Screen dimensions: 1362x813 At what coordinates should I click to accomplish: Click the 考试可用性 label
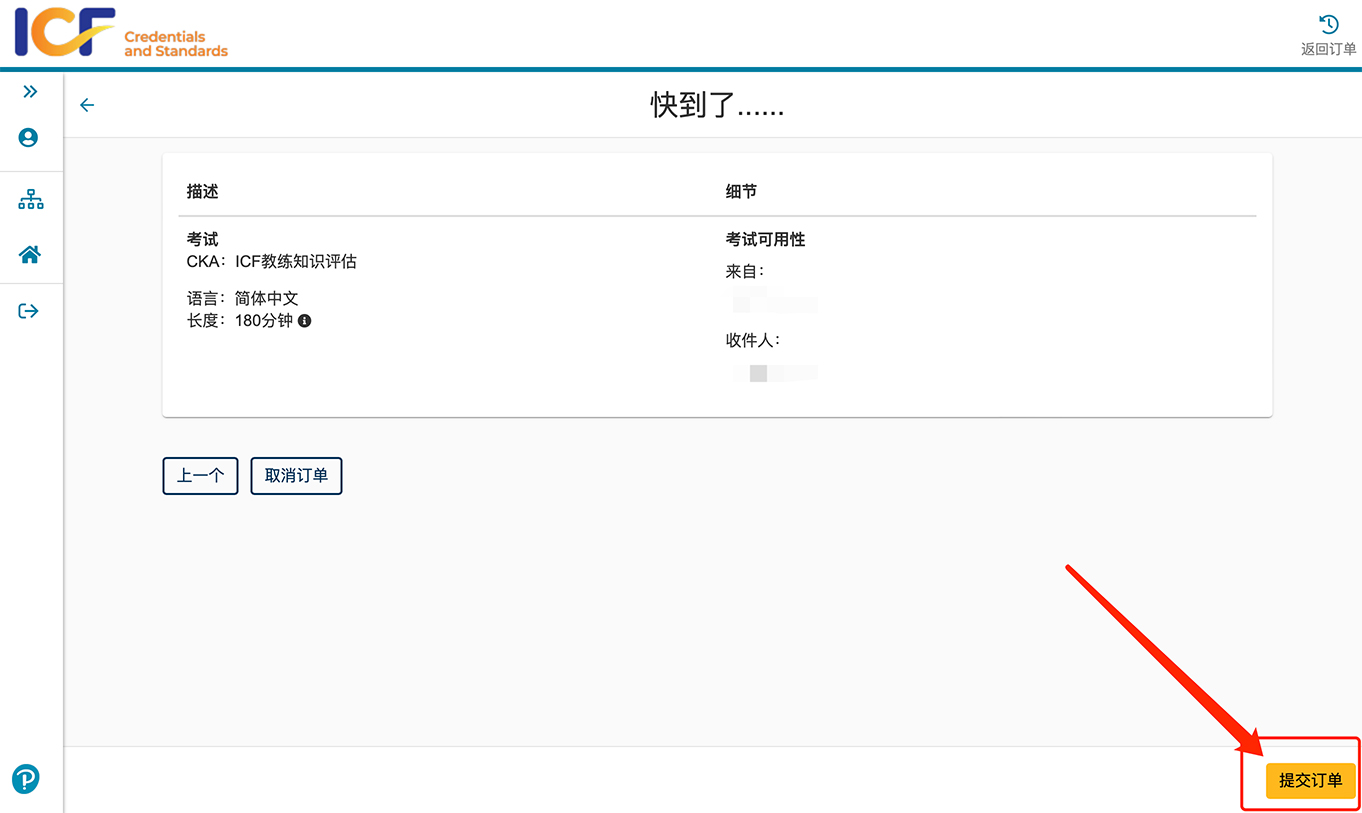765,240
